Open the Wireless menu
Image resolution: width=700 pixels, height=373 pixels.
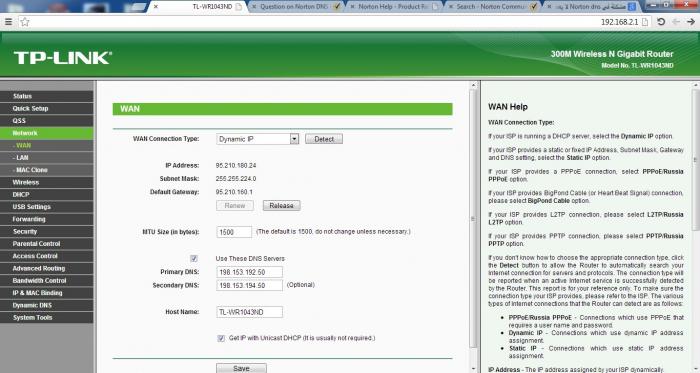coord(47,182)
